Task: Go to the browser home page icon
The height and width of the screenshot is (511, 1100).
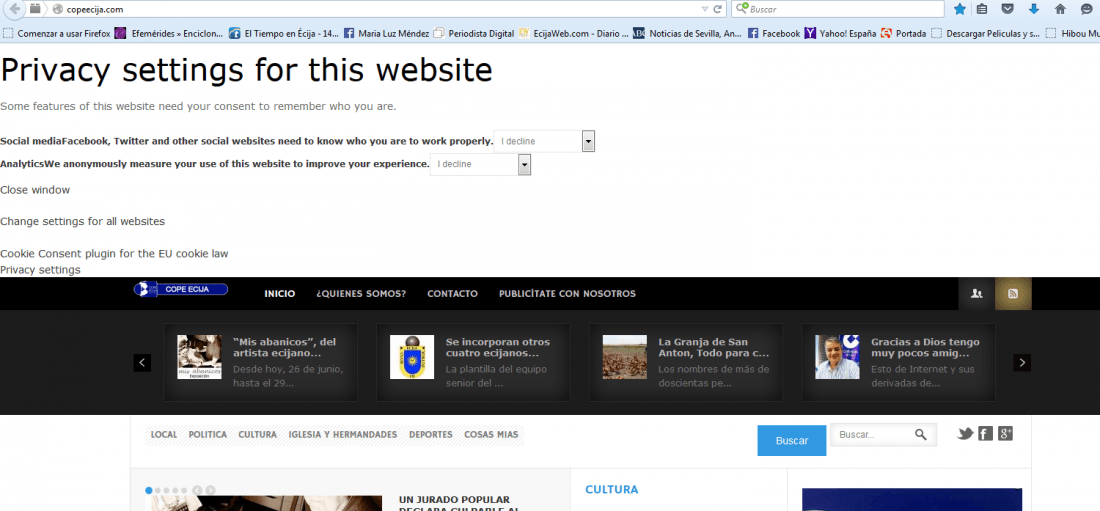Action: 1060,9
